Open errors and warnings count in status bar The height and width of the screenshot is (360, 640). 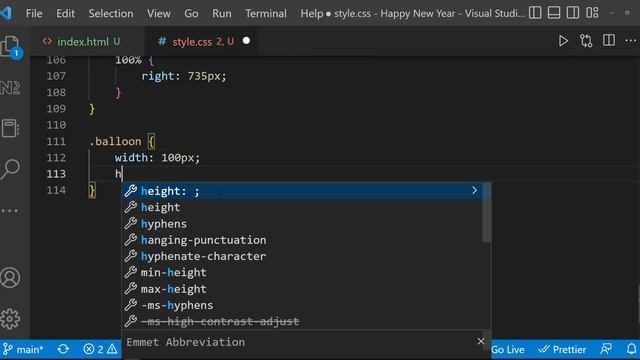(x=100, y=350)
